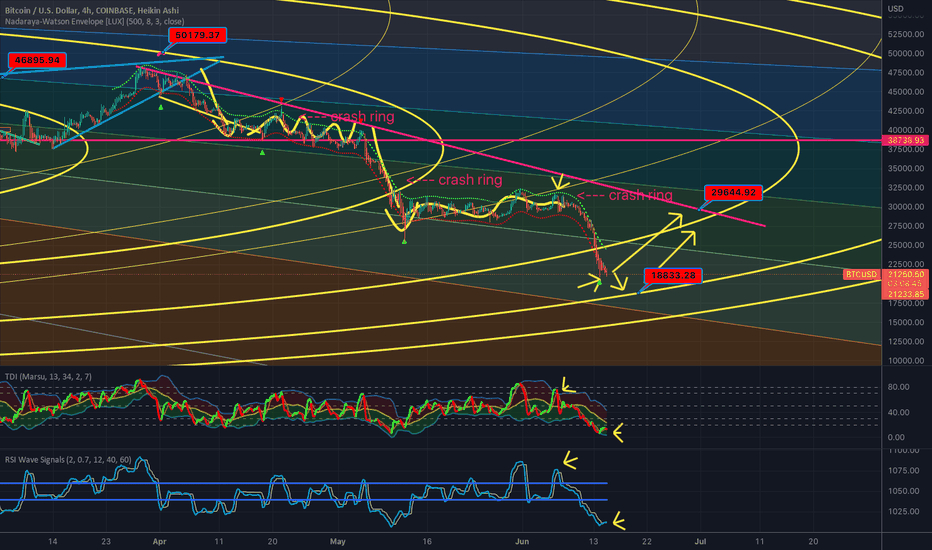The image size is (932, 550).
Task: Click the 16 date label on time axis
Action: [427, 542]
